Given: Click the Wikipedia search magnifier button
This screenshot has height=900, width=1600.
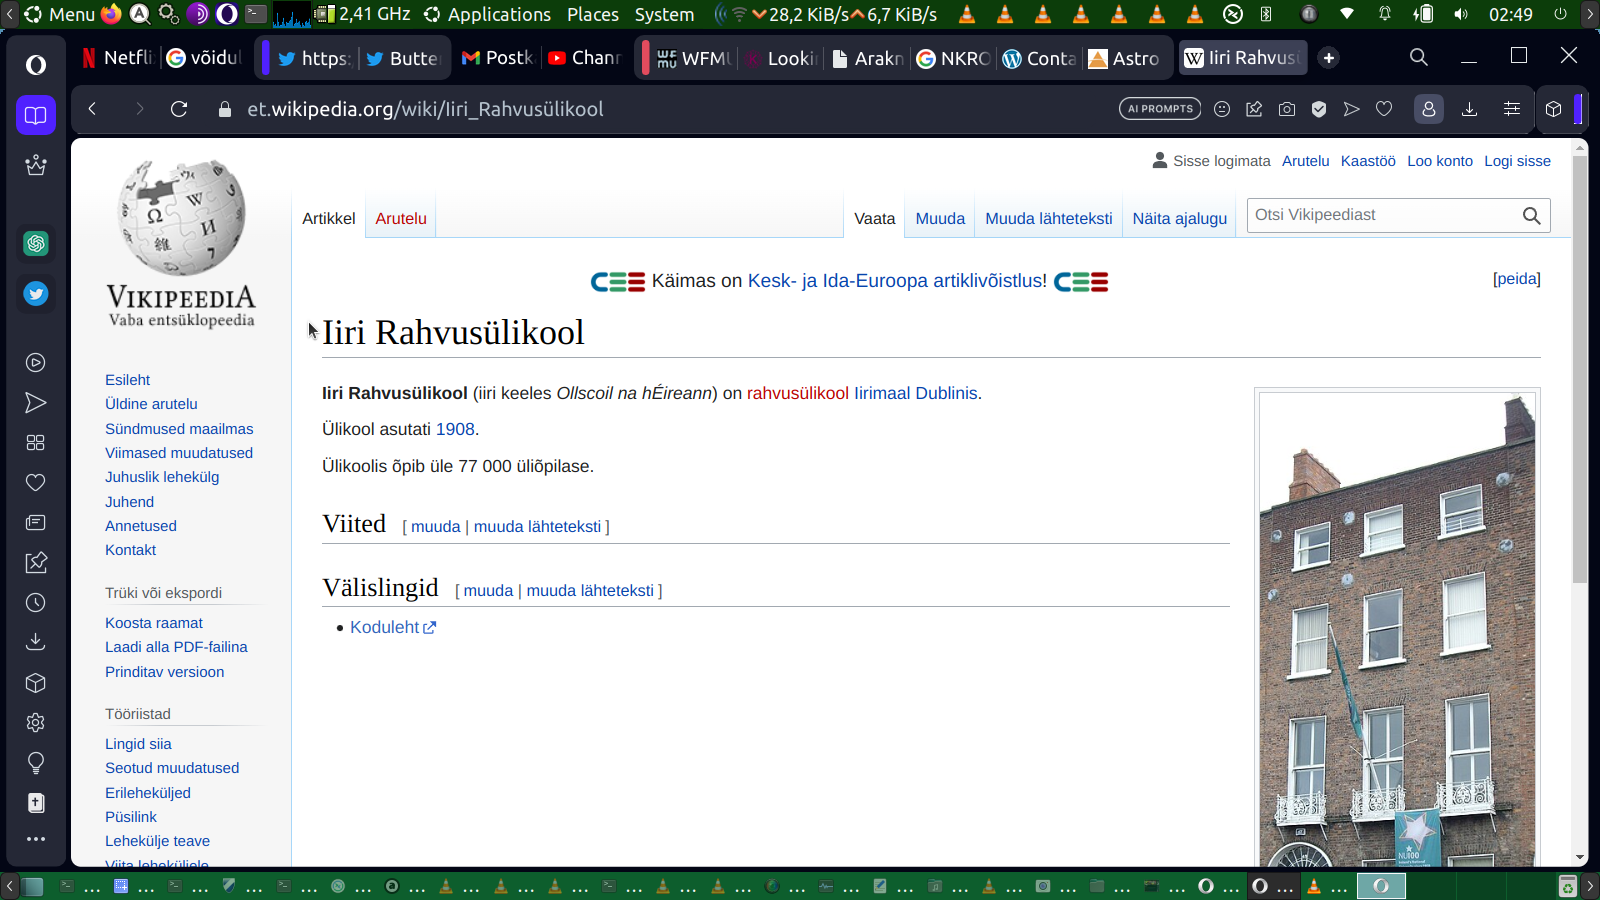Looking at the screenshot, I should [1531, 215].
